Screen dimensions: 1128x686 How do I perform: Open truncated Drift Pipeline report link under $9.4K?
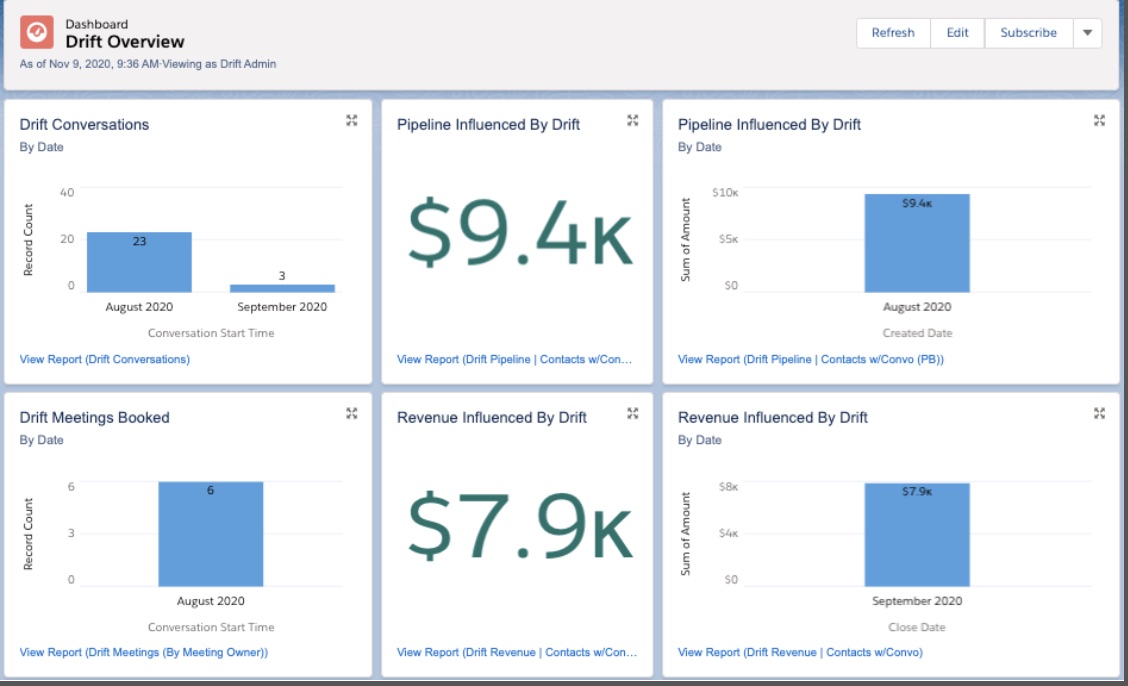(514, 359)
